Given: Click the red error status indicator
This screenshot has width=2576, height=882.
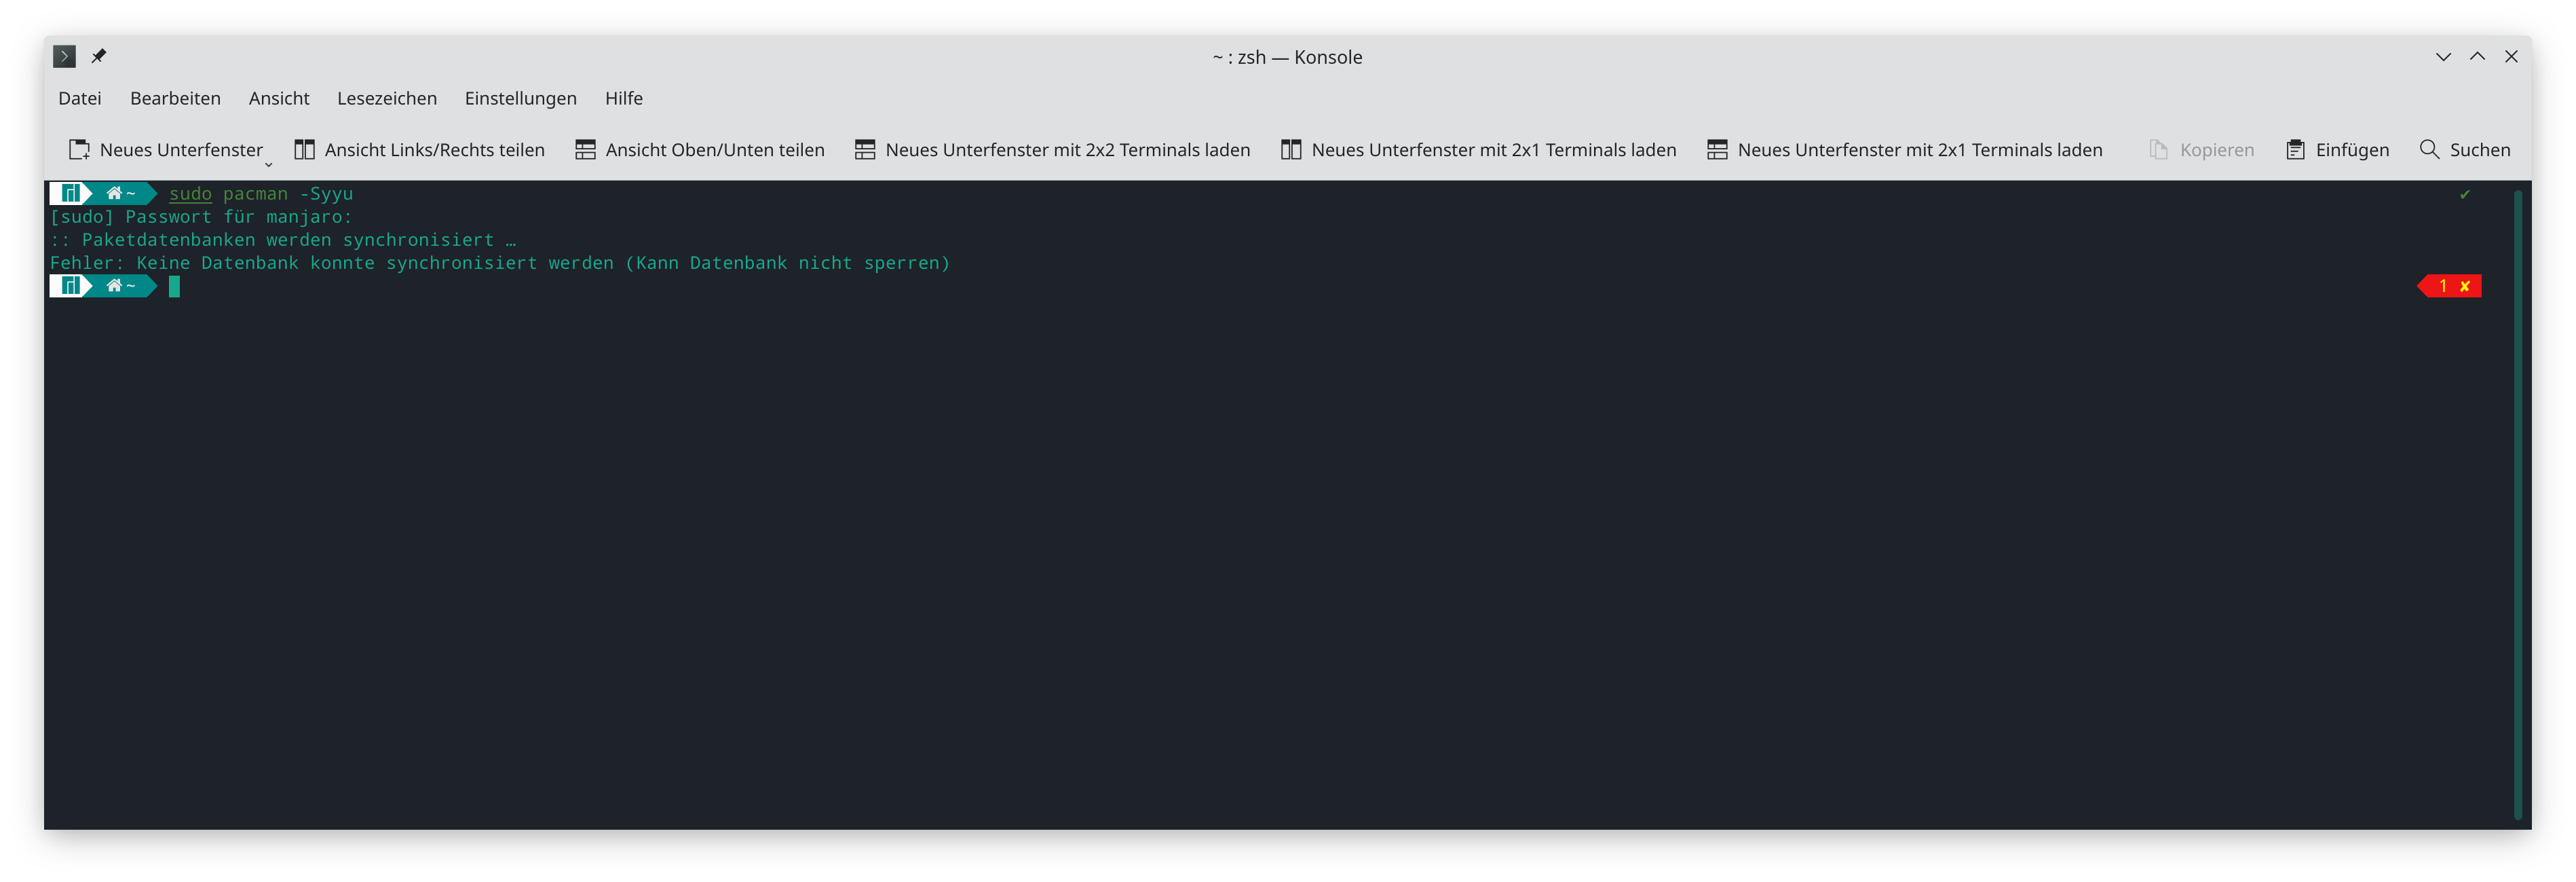Looking at the screenshot, I should pos(2451,286).
